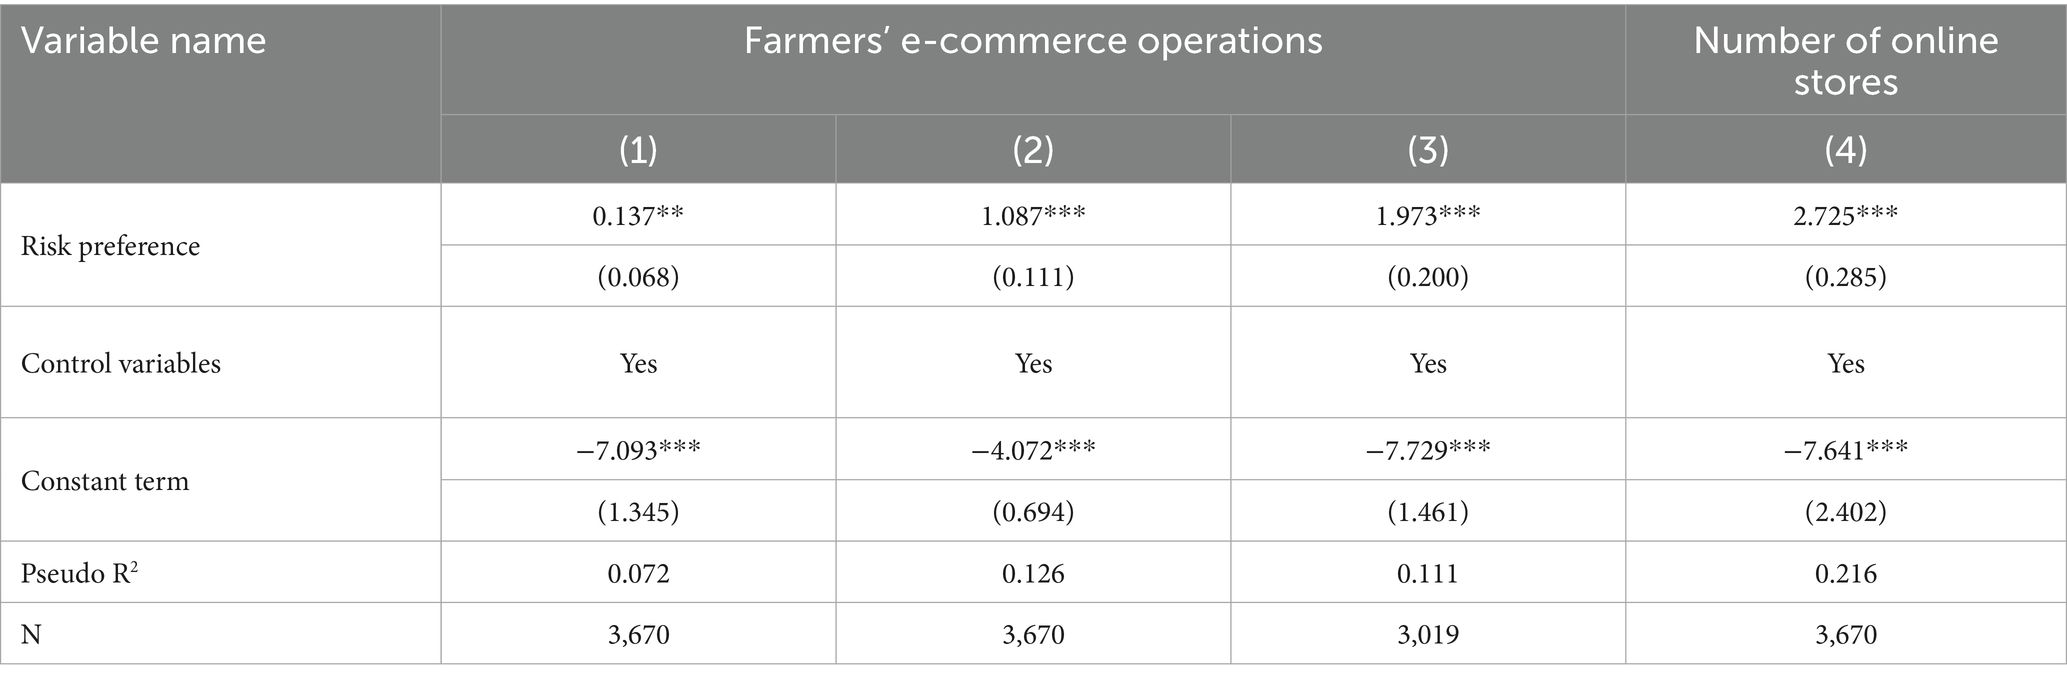Click the risk preference coefficient 0.137**
Viewport: 2067px width, 682px height.
638,215
